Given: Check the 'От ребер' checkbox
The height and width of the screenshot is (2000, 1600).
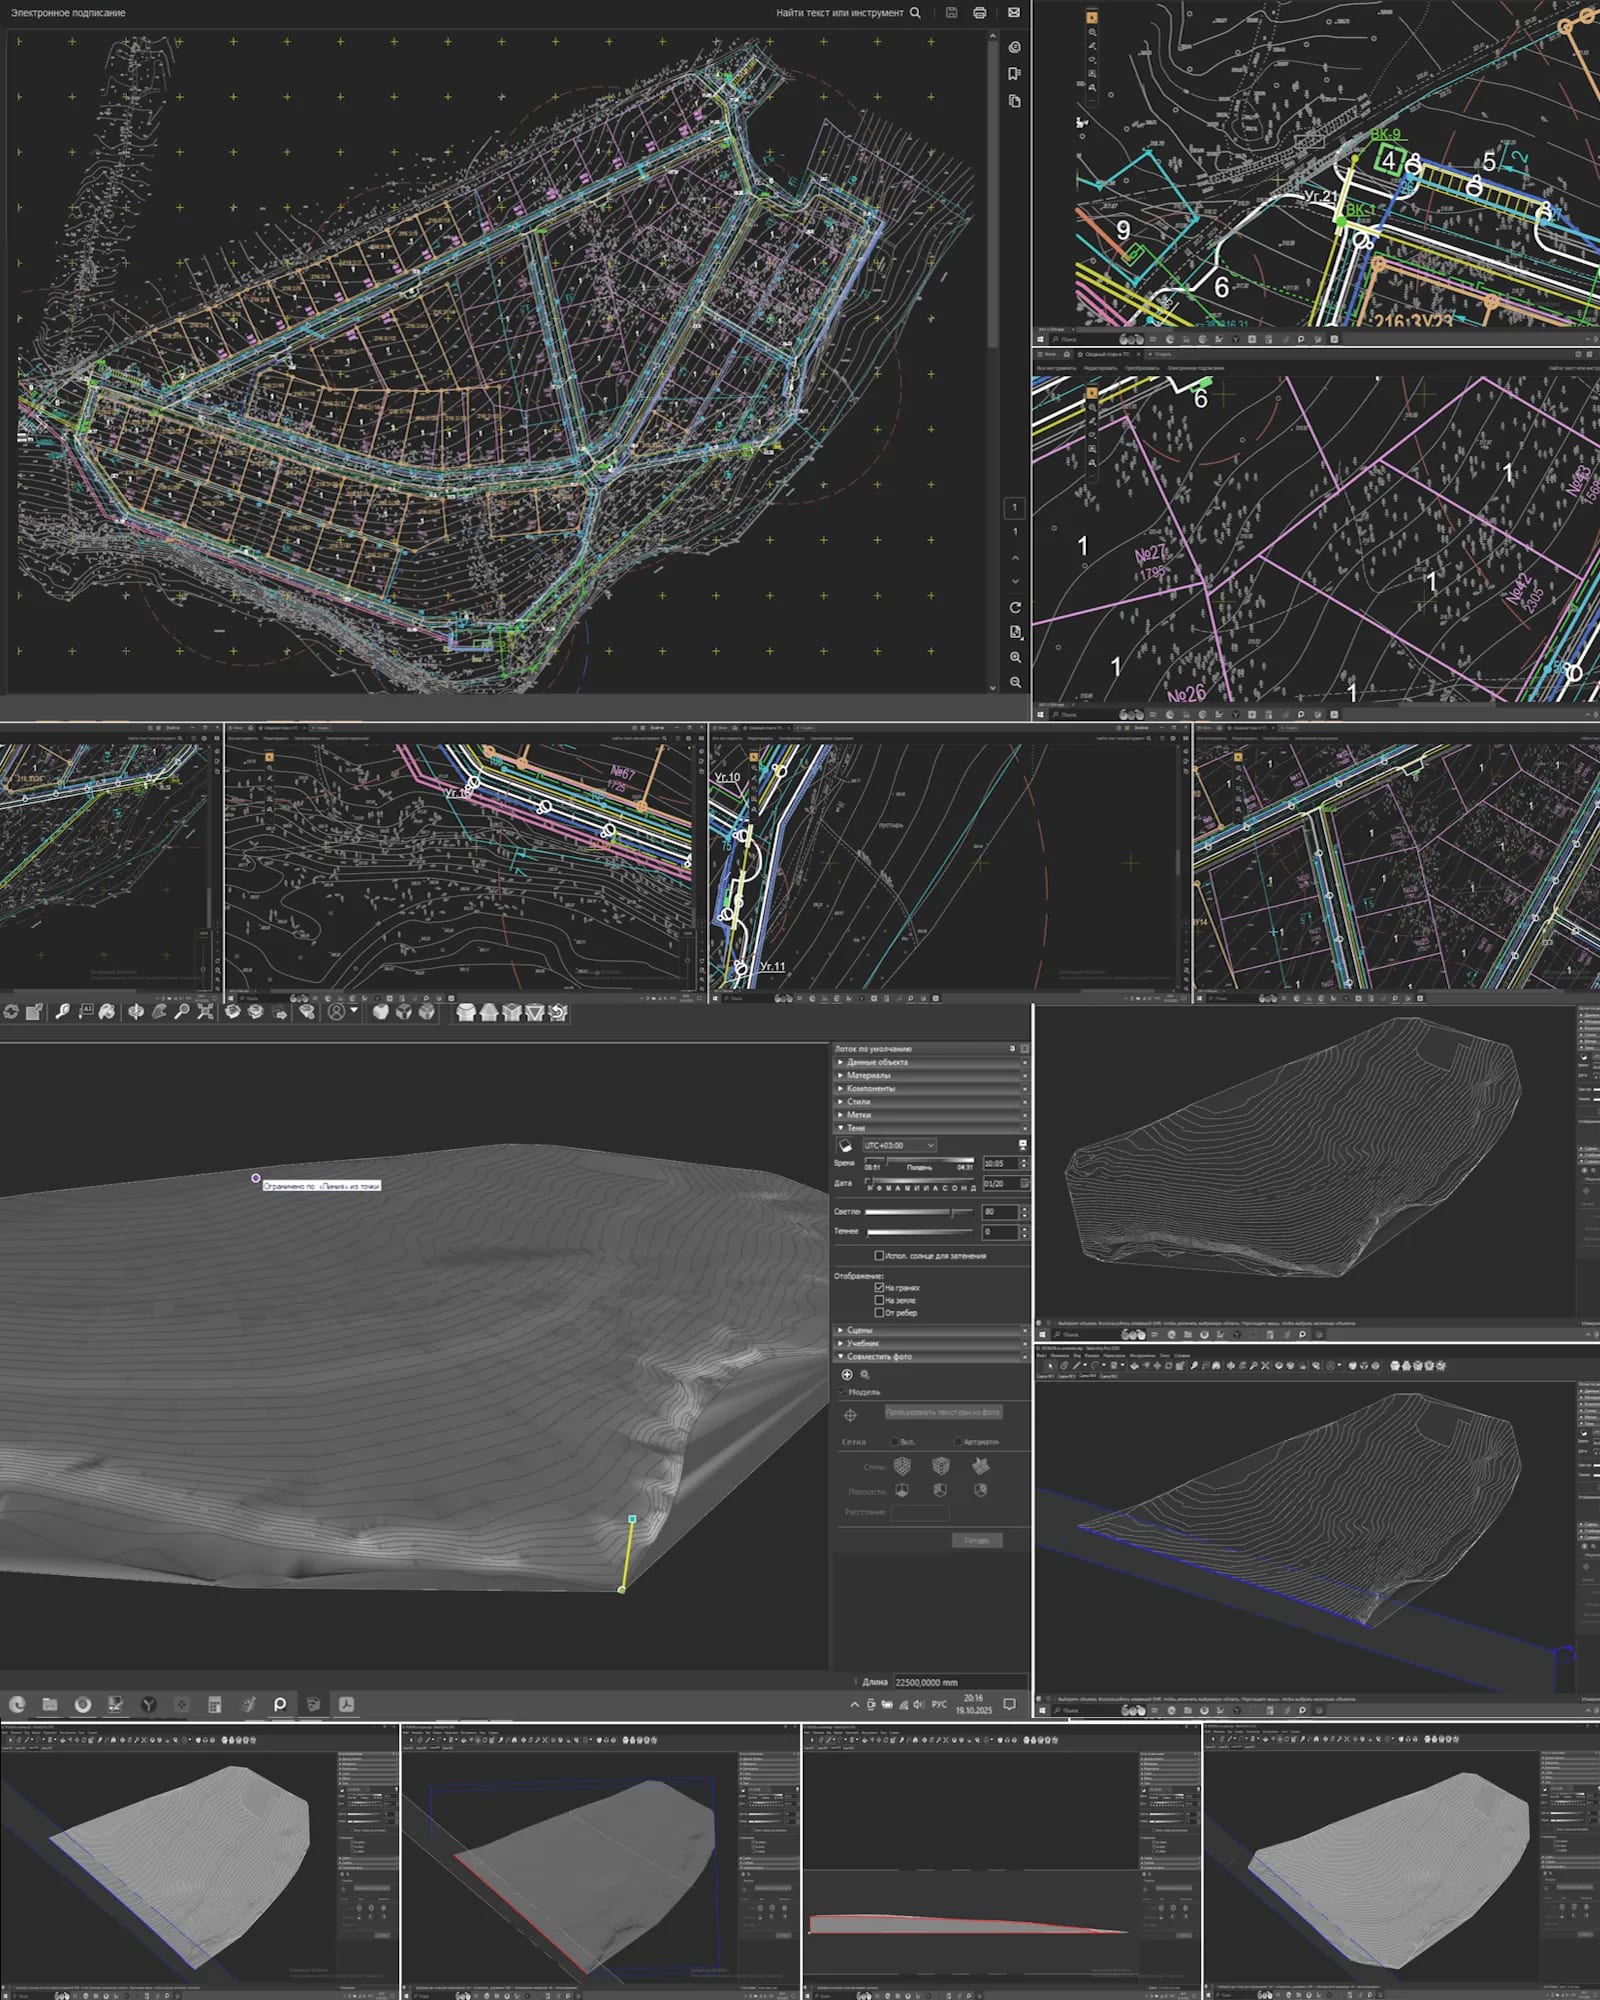Looking at the screenshot, I should pyautogui.click(x=879, y=1312).
